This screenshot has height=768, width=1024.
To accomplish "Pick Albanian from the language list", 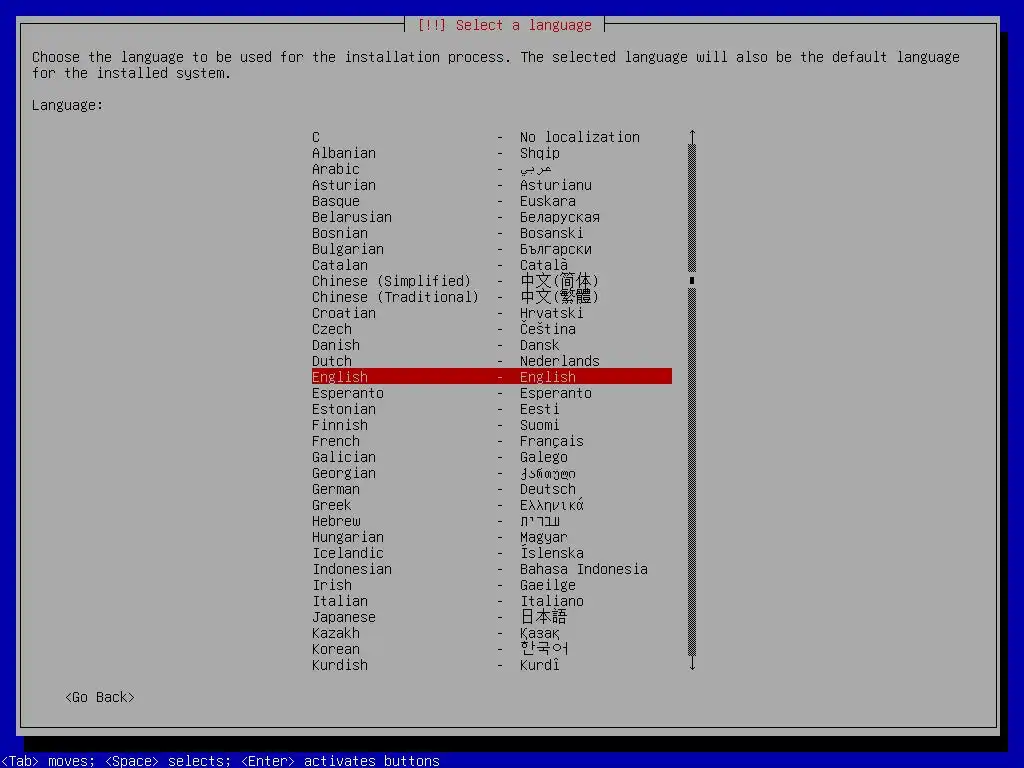I will tap(492, 153).
